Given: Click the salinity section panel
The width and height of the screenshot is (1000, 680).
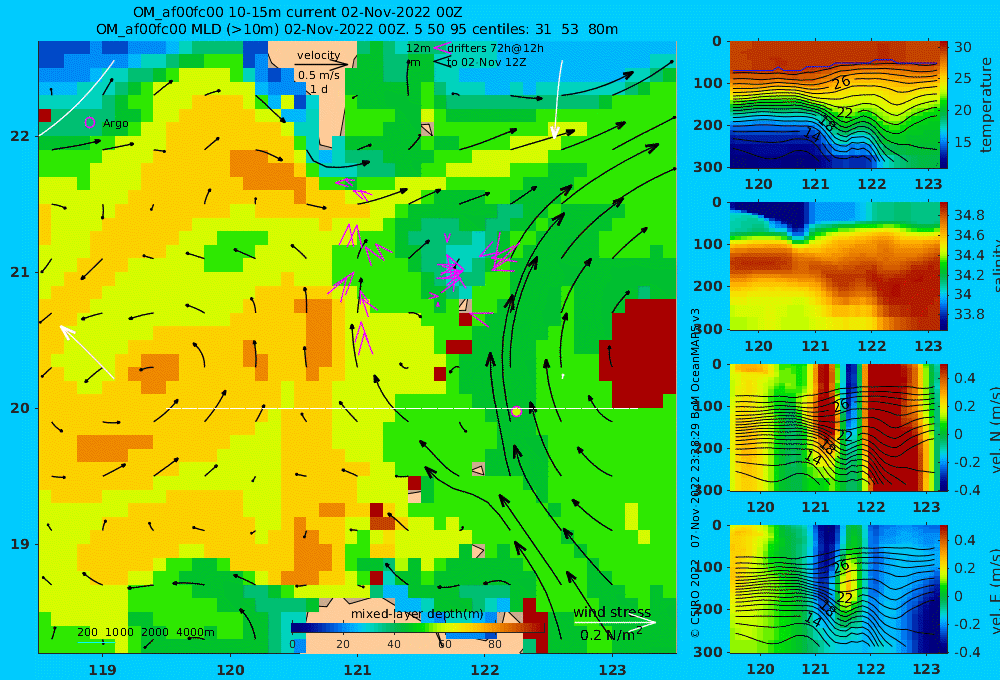Looking at the screenshot, I should point(834,266).
